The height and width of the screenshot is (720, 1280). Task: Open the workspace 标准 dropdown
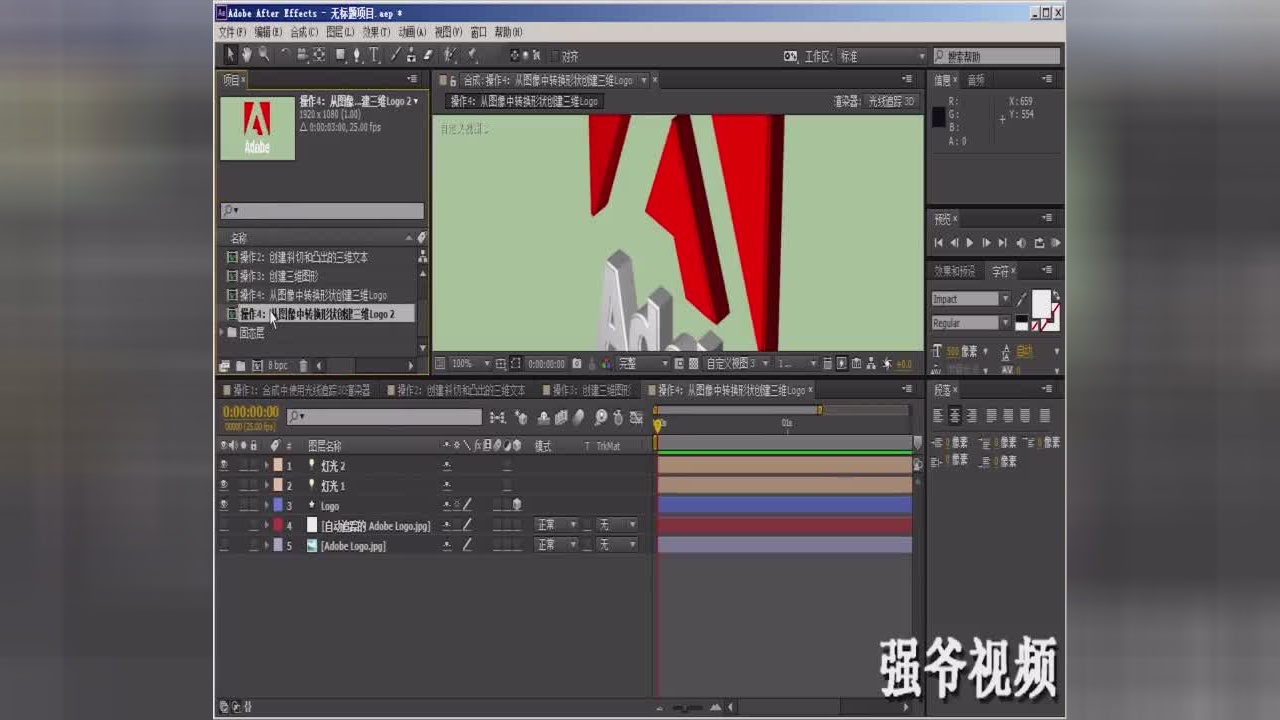click(x=881, y=56)
